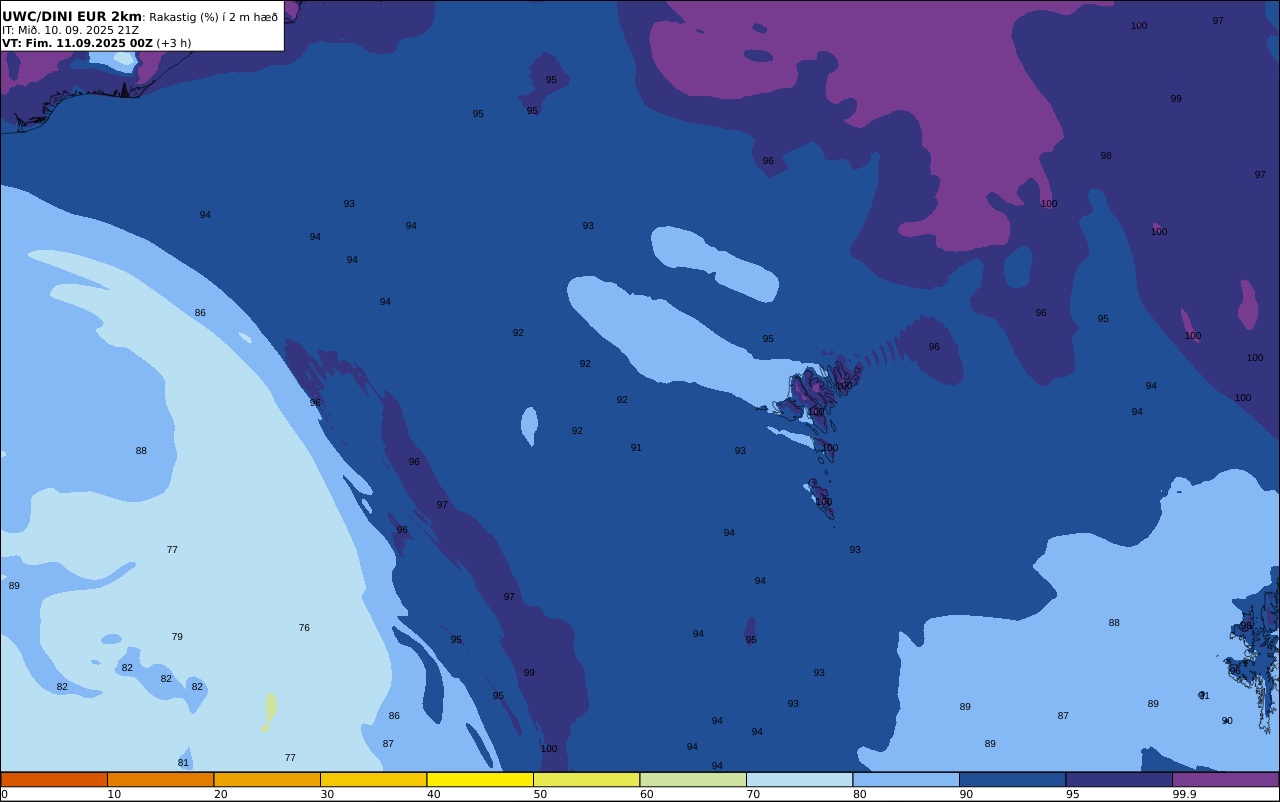Click the legend tick label 30
The width and height of the screenshot is (1280, 802).
(327, 794)
